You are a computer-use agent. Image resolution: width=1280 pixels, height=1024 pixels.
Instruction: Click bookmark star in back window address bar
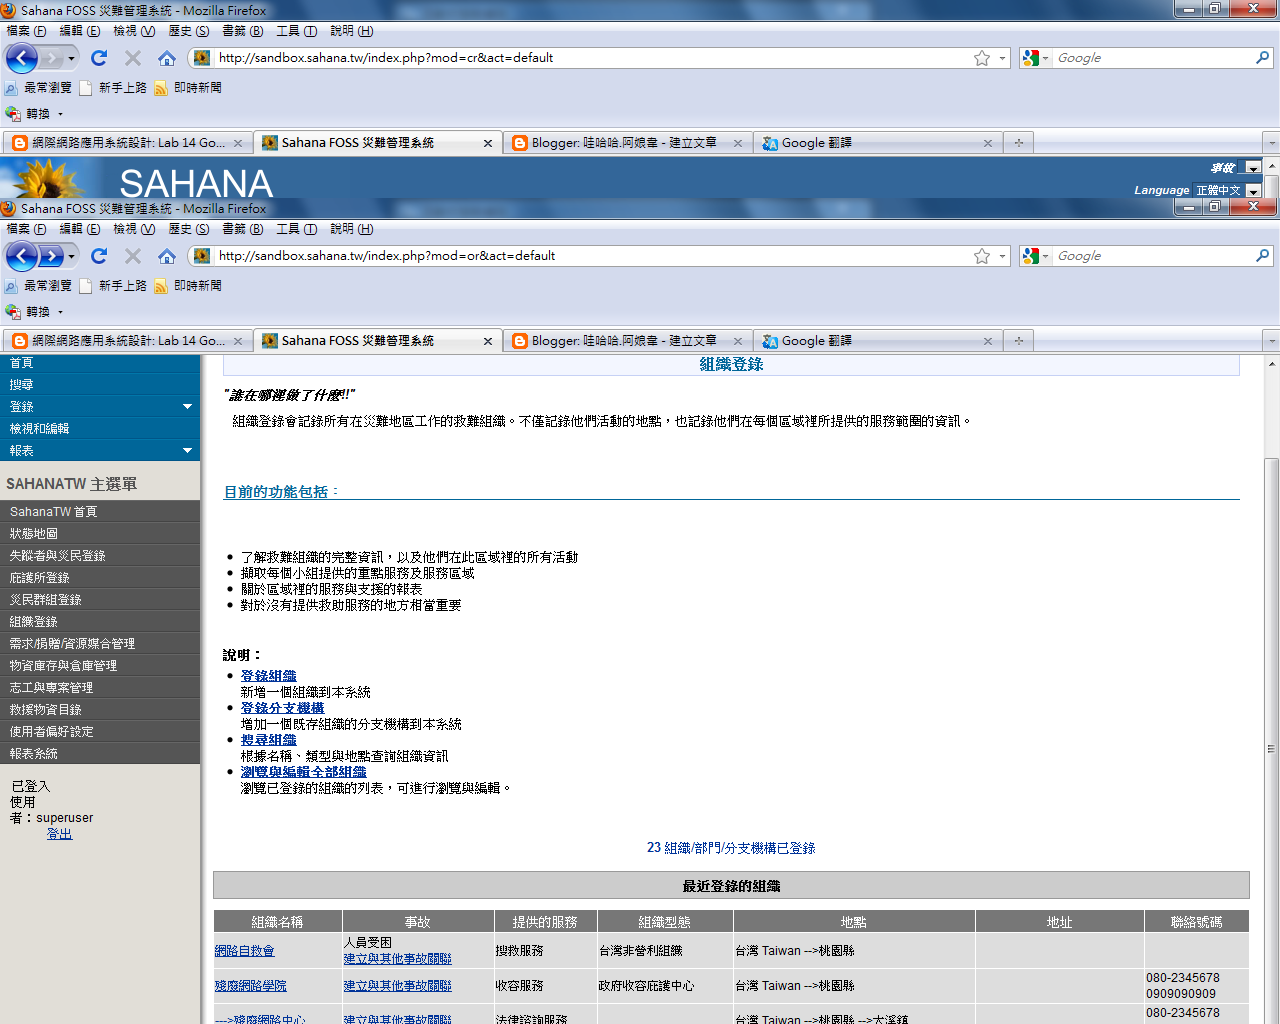982,58
